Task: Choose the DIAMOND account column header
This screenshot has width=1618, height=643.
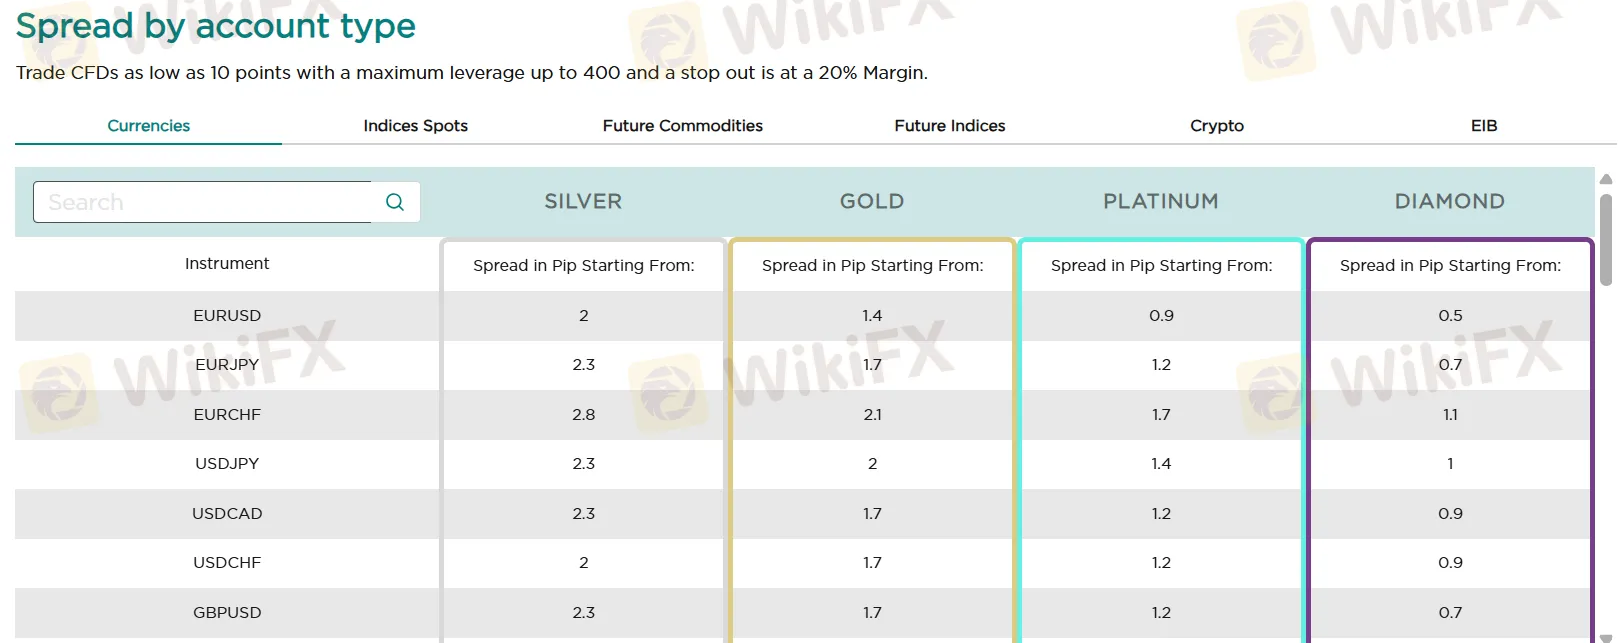Action: pos(1450,202)
